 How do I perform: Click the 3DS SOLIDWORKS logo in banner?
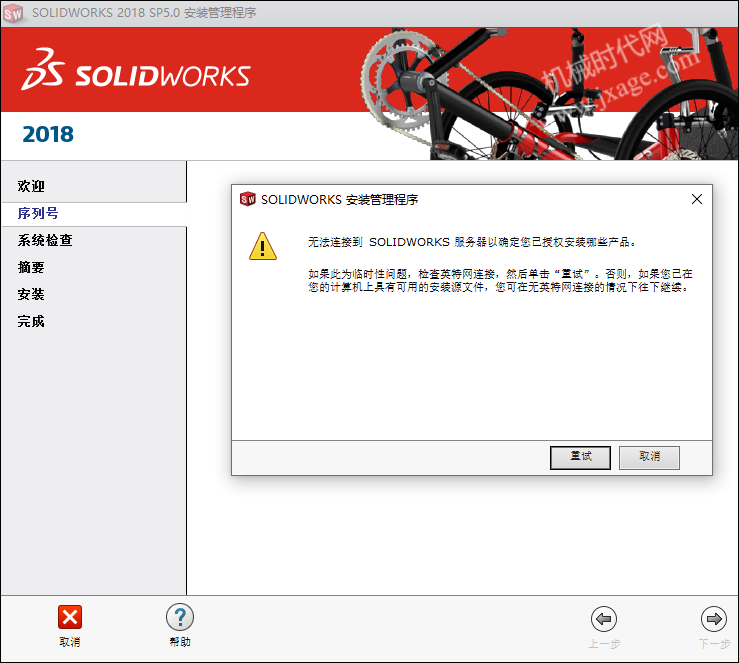pos(136,70)
